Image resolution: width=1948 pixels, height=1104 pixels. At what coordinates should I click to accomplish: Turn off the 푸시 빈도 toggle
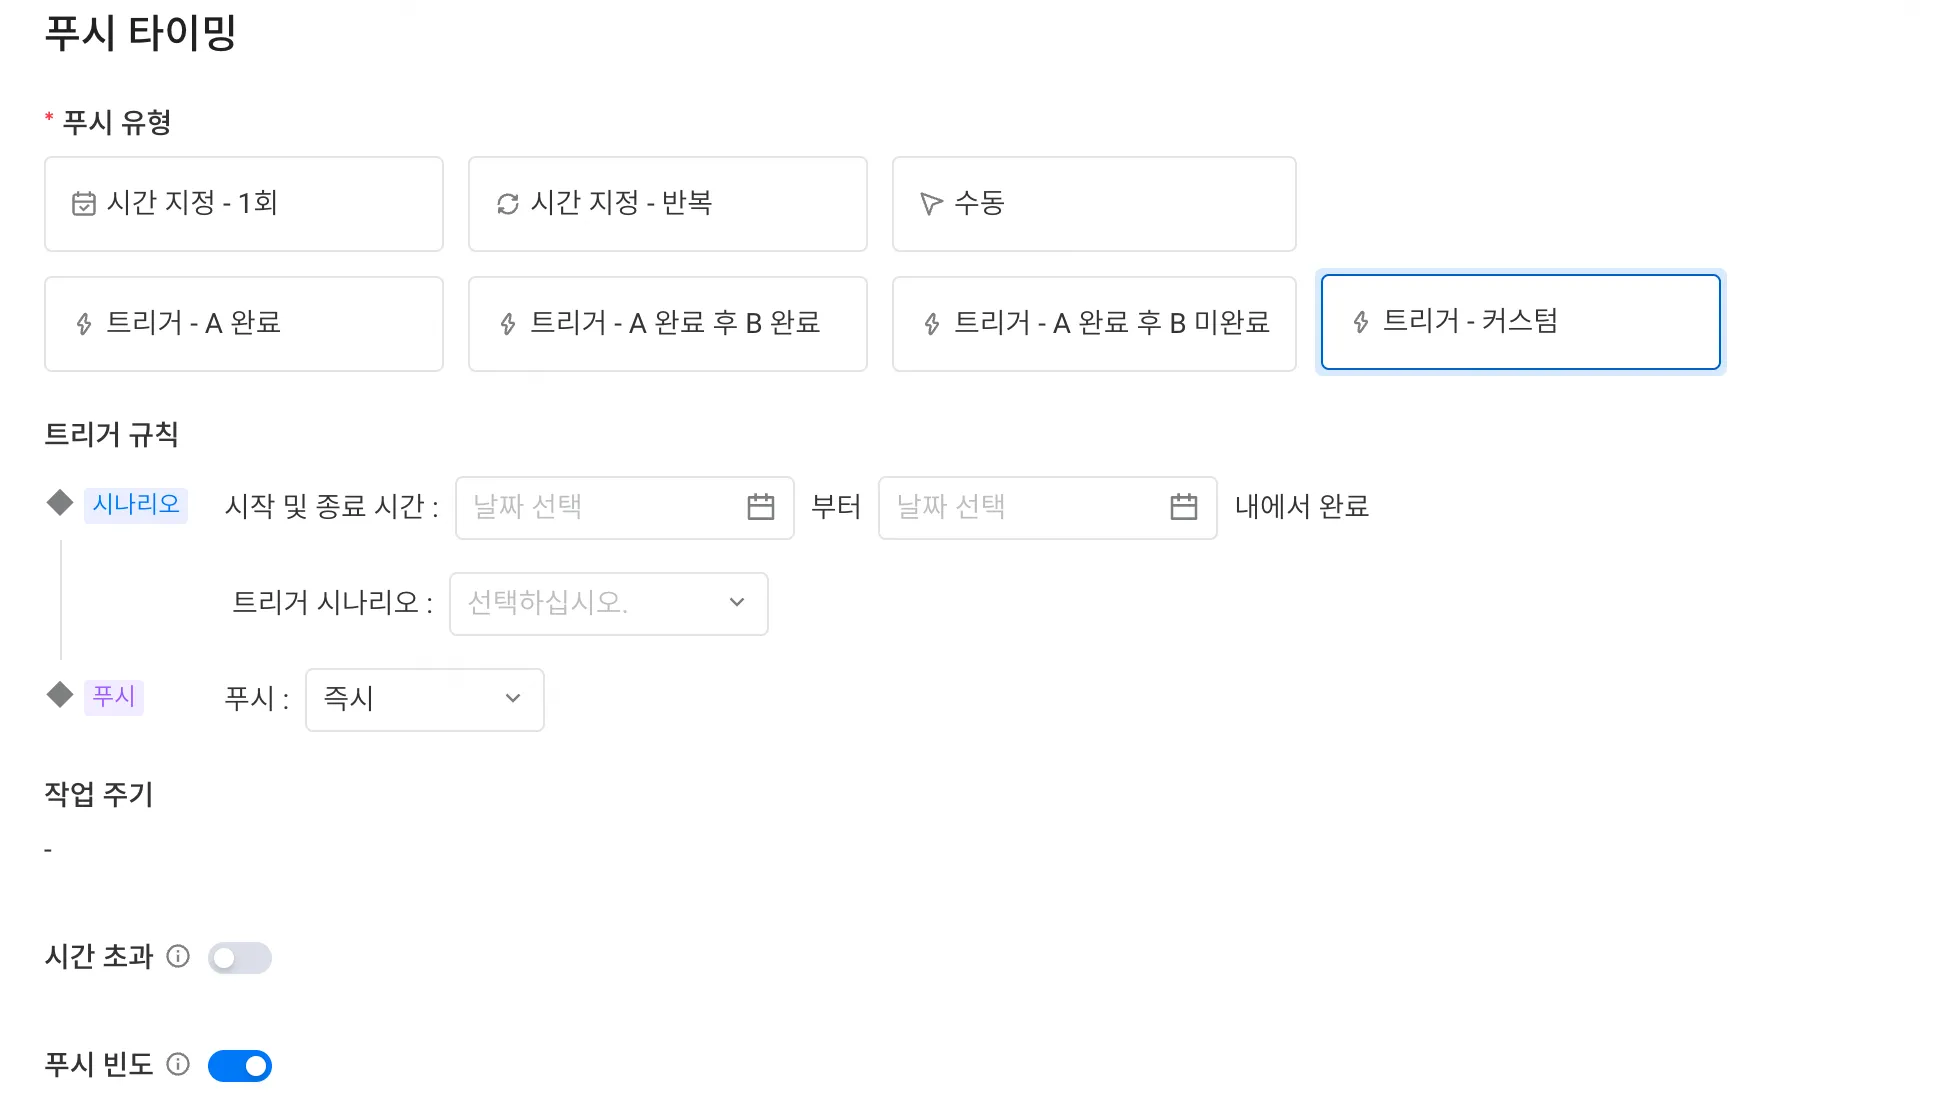(240, 1066)
